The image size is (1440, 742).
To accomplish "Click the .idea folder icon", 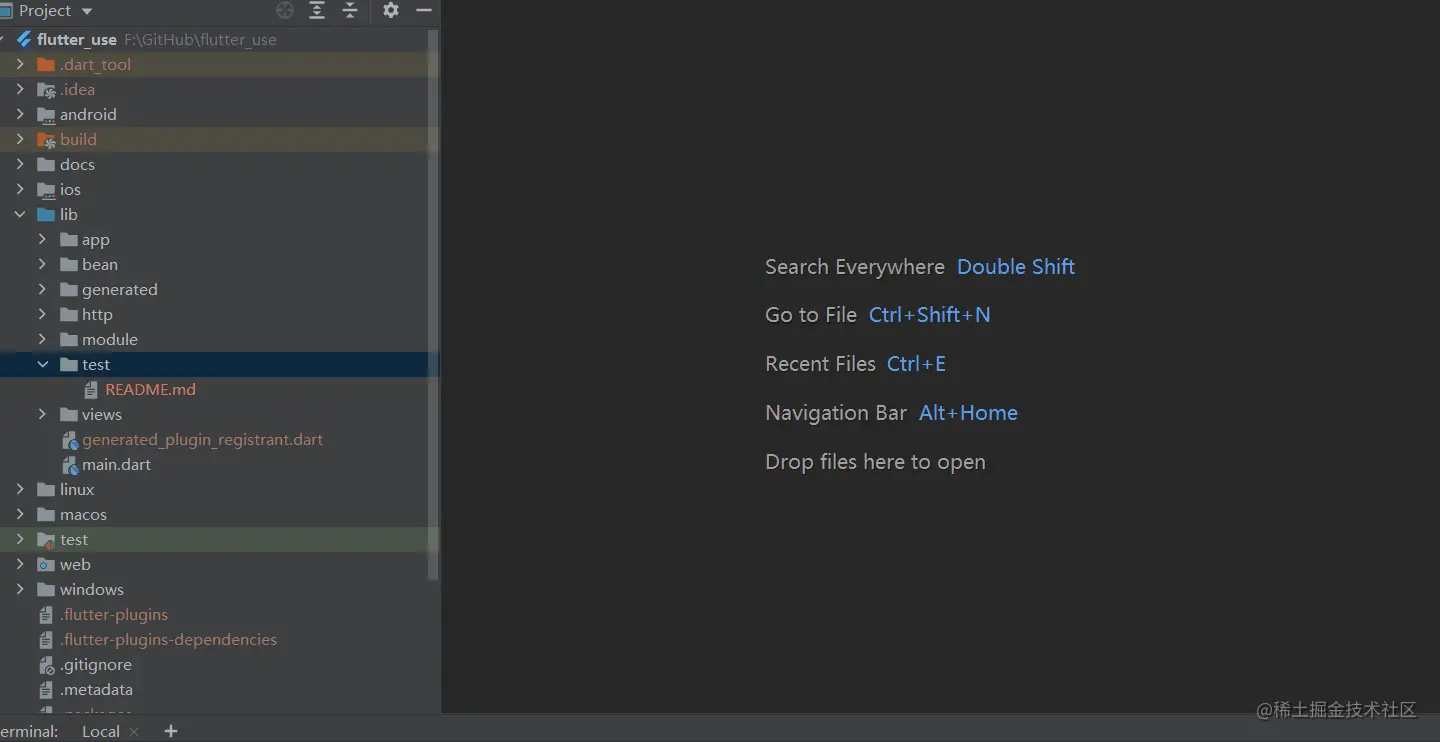I will pyautogui.click(x=45, y=90).
